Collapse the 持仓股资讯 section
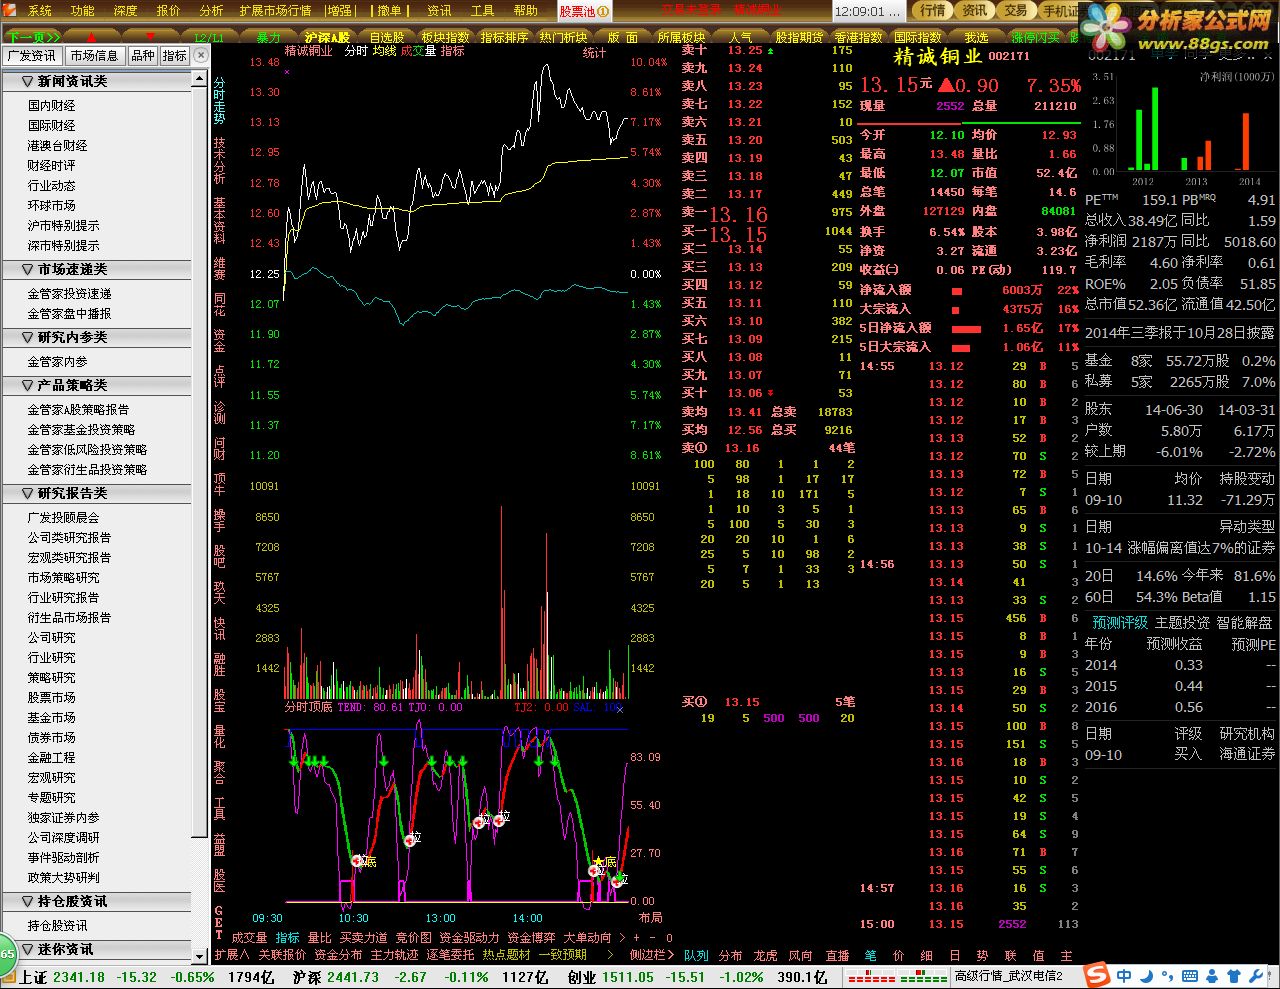The image size is (1280, 989). [x=96, y=901]
